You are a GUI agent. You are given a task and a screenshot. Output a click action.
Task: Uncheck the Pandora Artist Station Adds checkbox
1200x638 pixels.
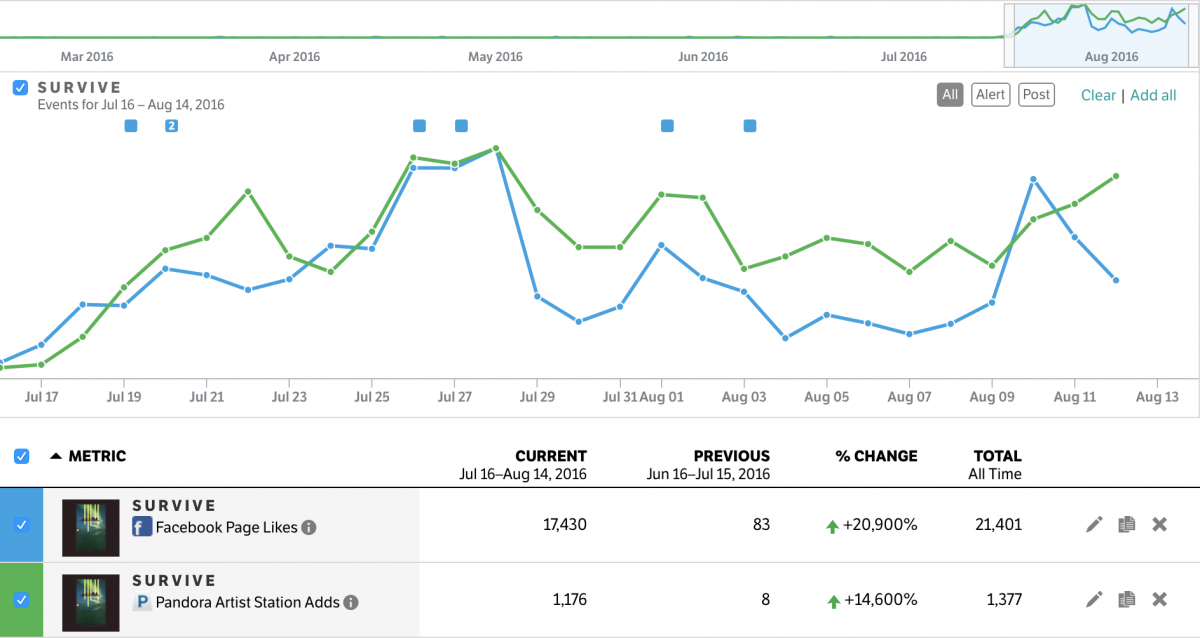pos(22,600)
